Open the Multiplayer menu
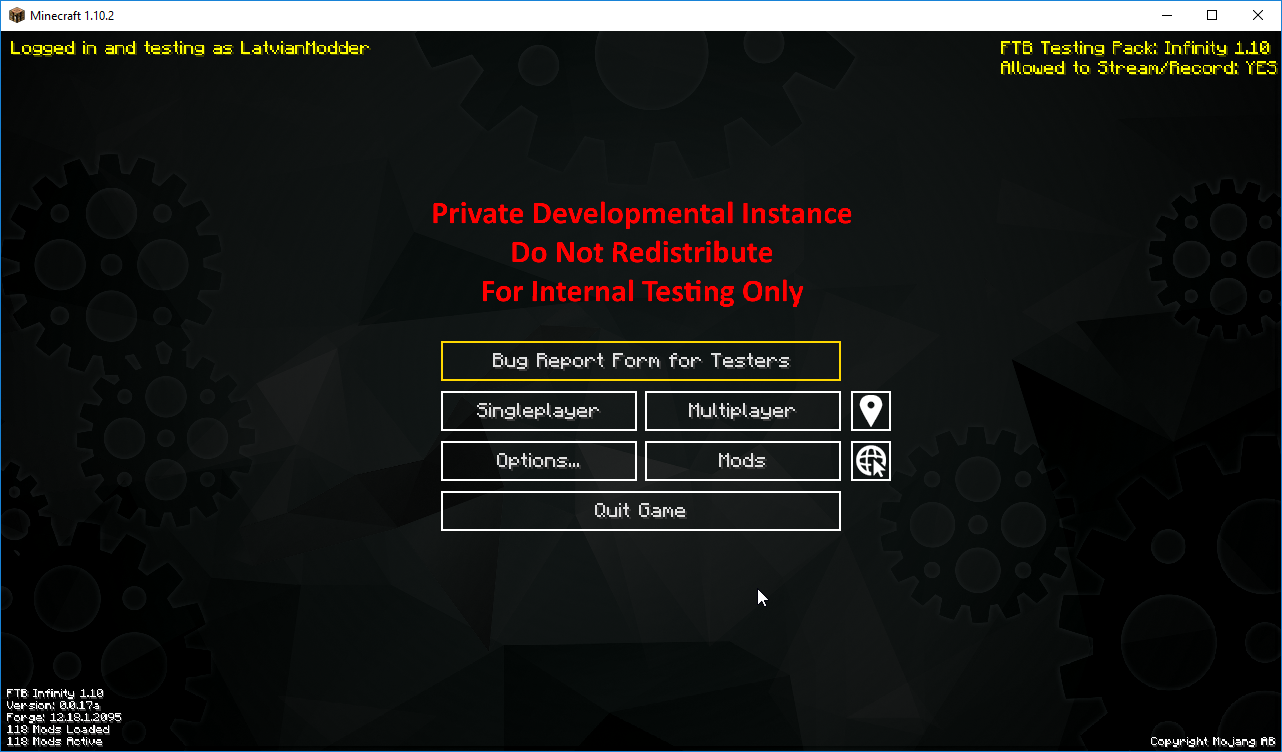 (x=742, y=411)
